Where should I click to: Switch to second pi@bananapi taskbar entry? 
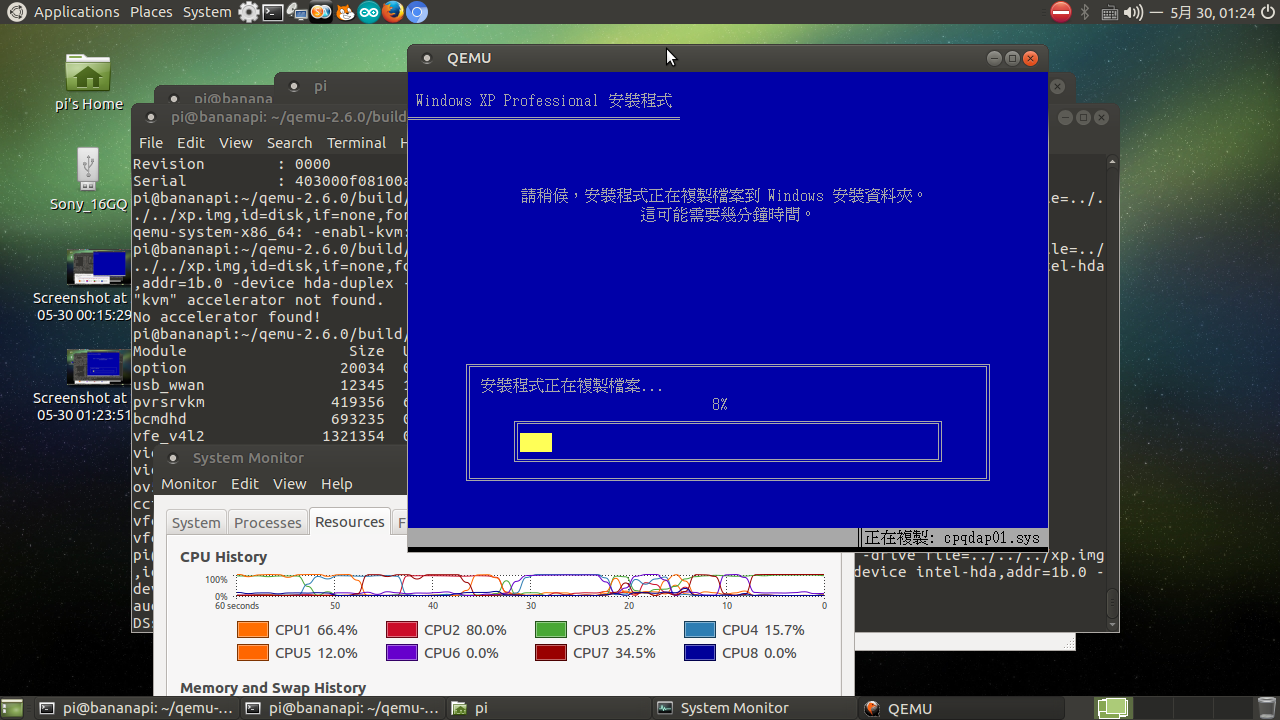click(342, 708)
